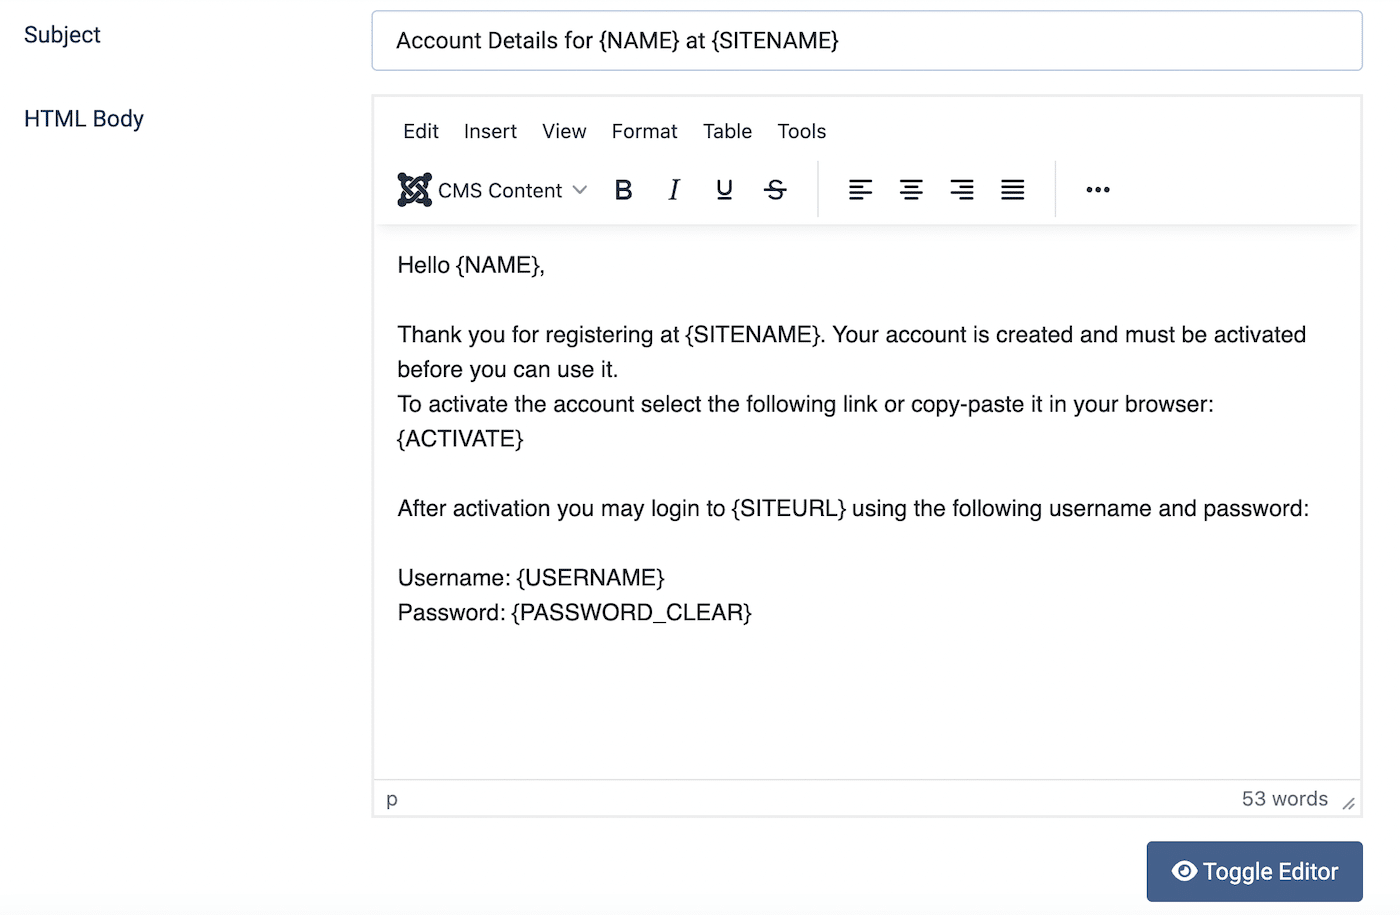
Task: Open the Tools menu
Action: 800,131
